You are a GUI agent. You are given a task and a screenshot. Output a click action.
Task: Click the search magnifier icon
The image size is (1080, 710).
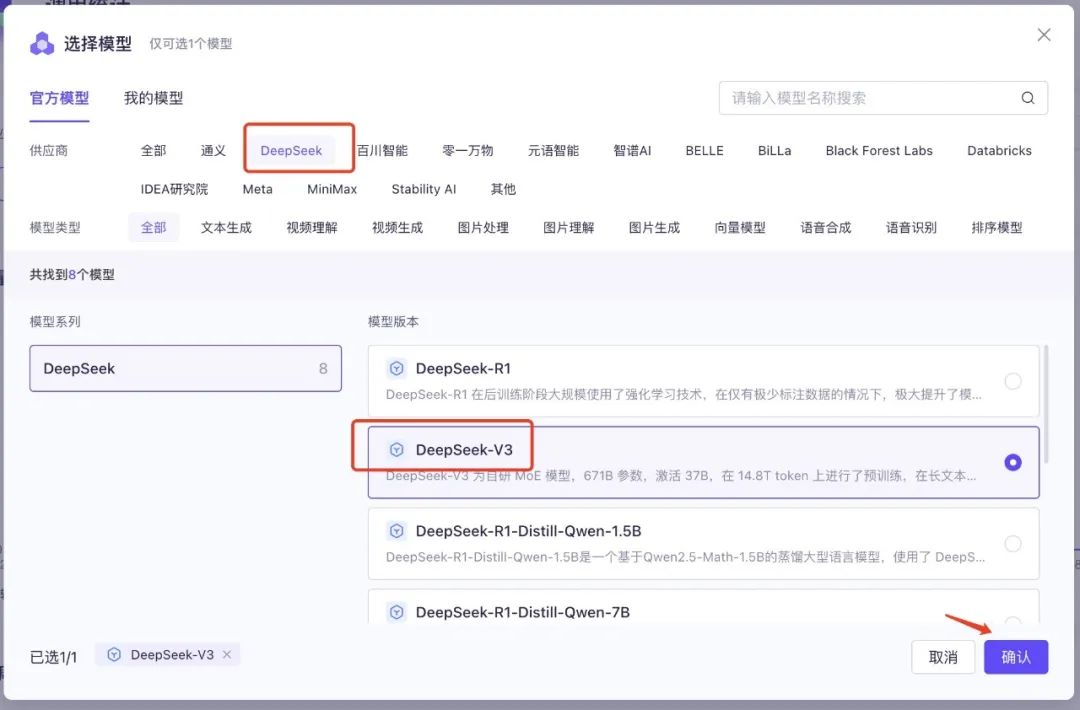point(1028,98)
